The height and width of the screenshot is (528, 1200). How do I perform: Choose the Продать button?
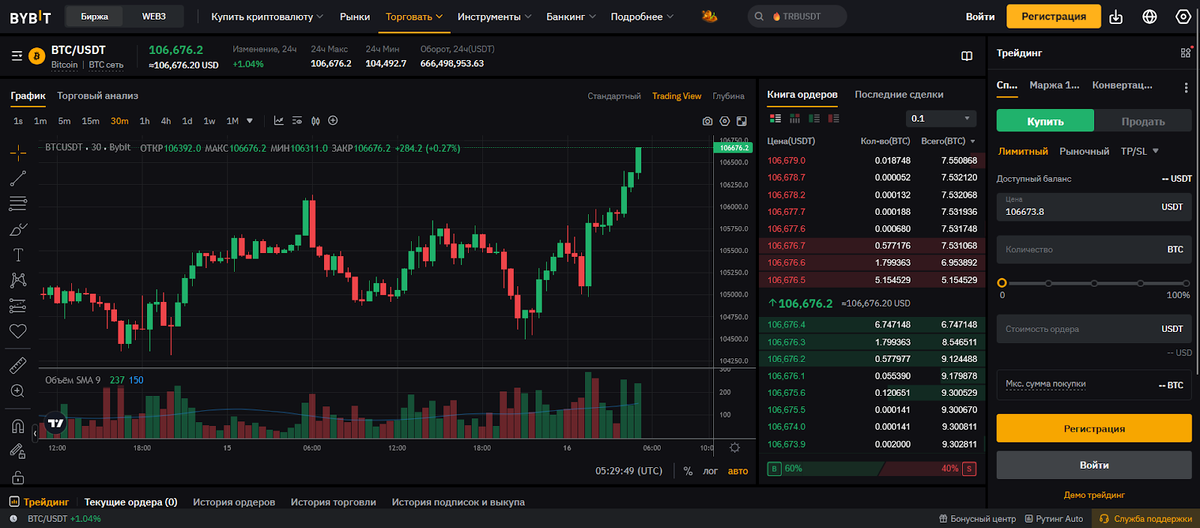pos(1143,121)
